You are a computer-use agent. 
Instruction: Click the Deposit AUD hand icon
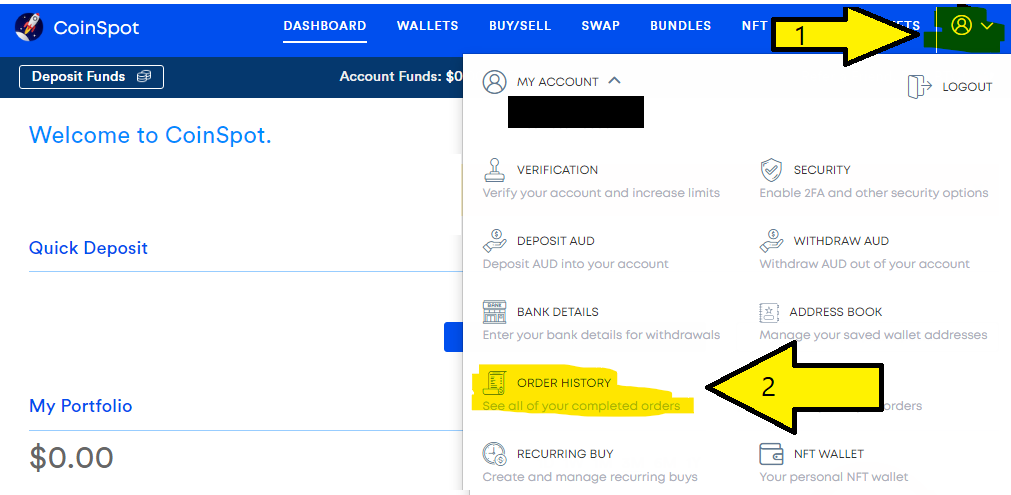point(495,241)
